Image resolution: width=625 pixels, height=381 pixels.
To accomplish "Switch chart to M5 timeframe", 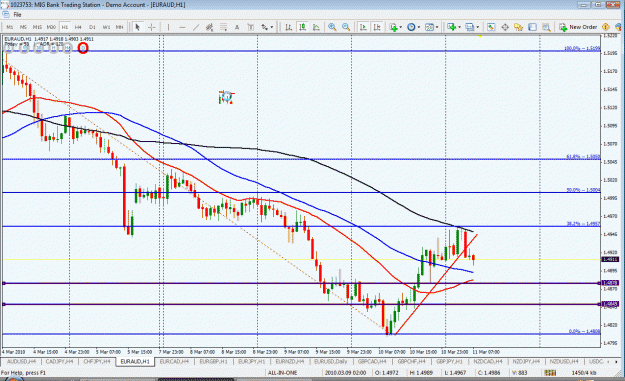I will [23, 27].
